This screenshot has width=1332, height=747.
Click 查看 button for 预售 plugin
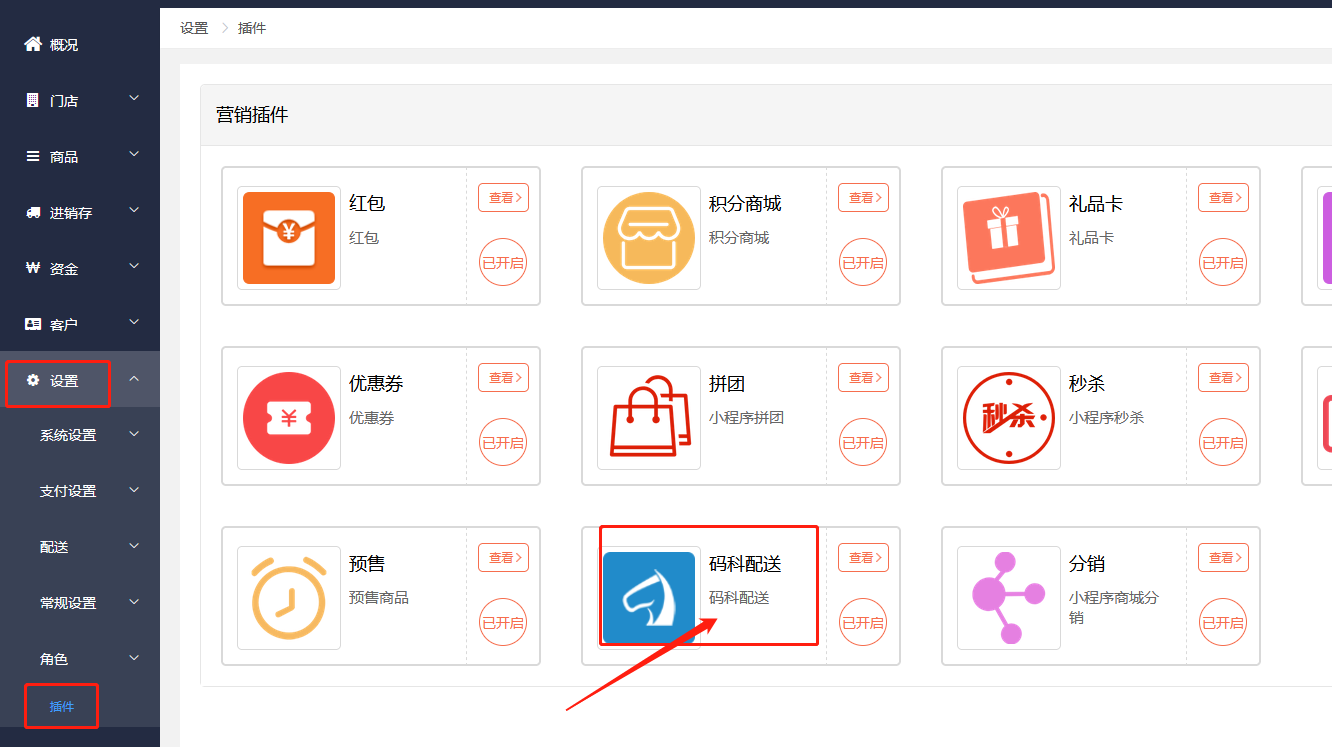point(503,558)
